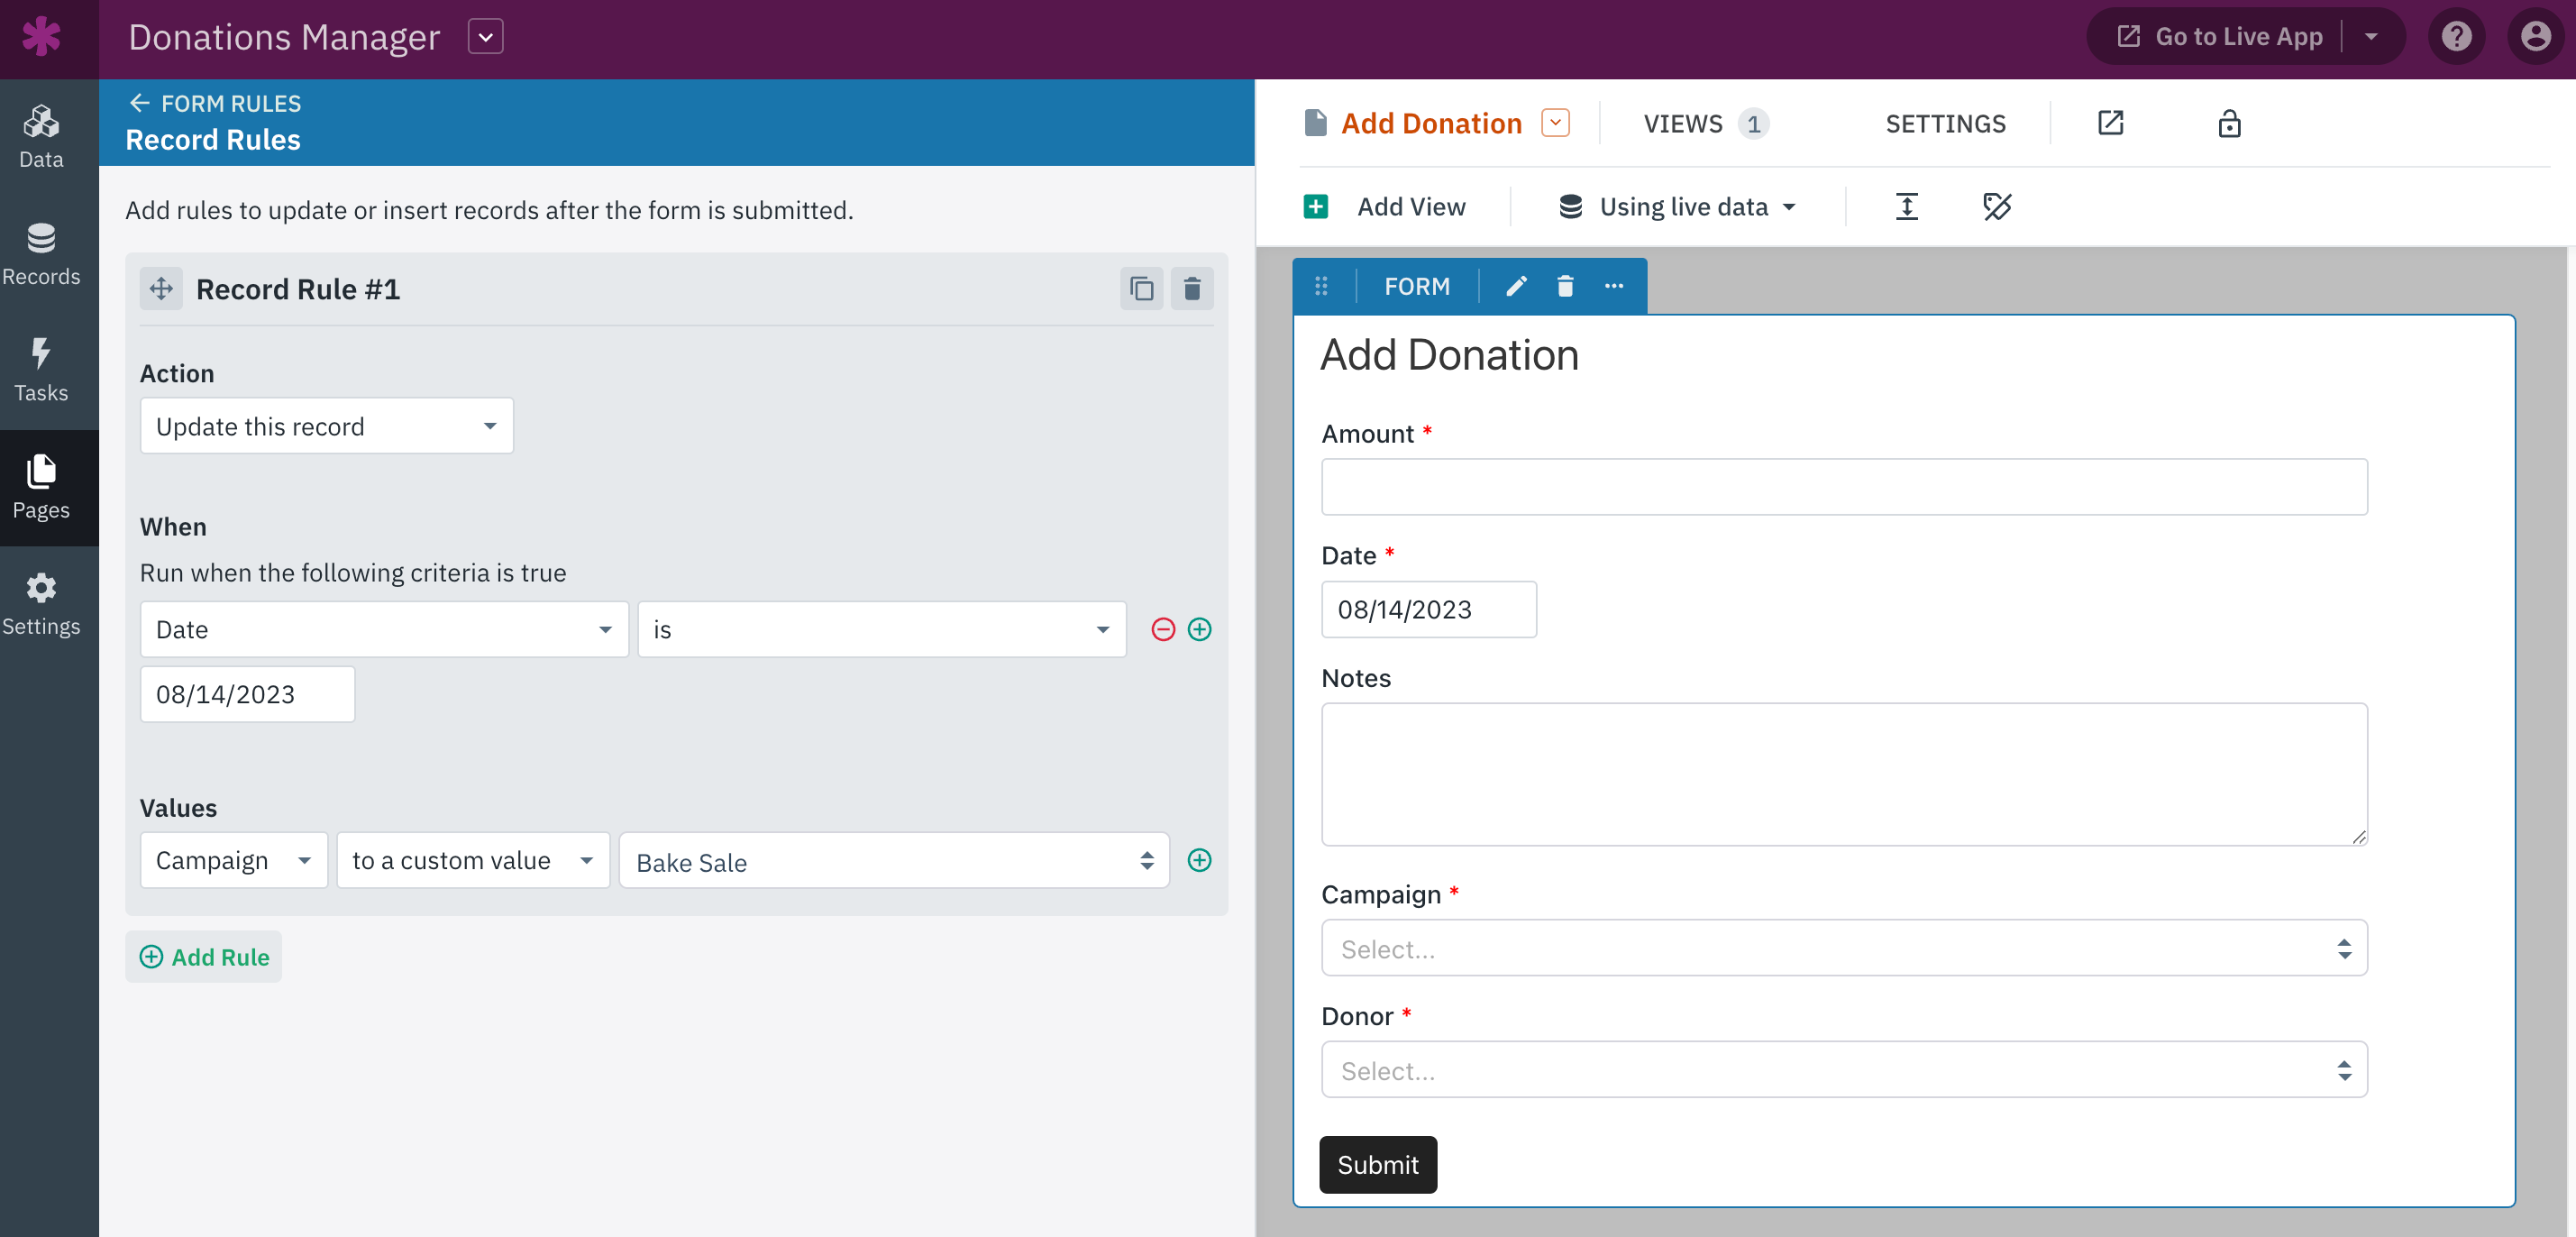Viewport: 2576px width, 1237px height.
Task: Click the Record Rule #1 heading
Action: tap(298, 289)
